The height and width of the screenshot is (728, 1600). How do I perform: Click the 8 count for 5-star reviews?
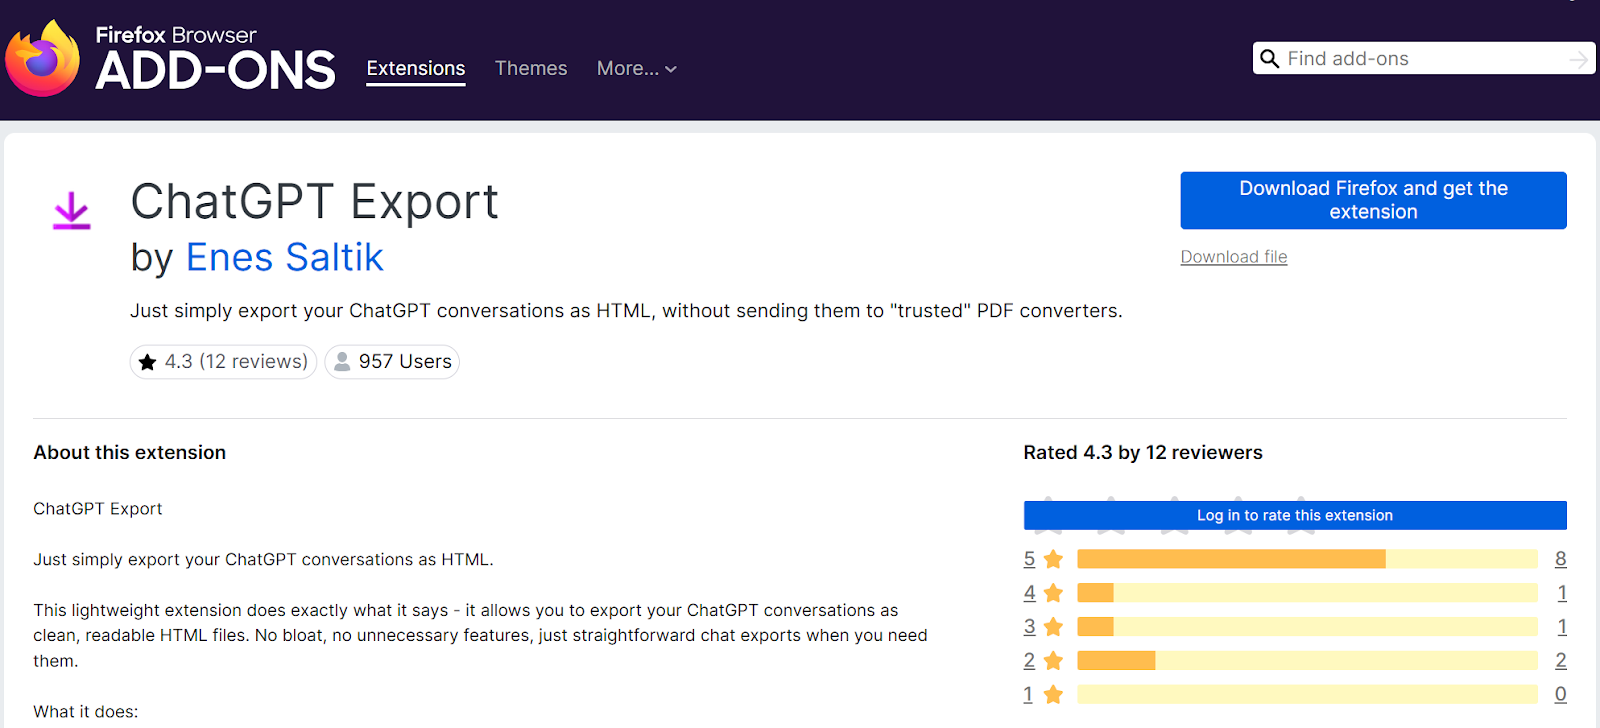click(x=1561, y=559)
